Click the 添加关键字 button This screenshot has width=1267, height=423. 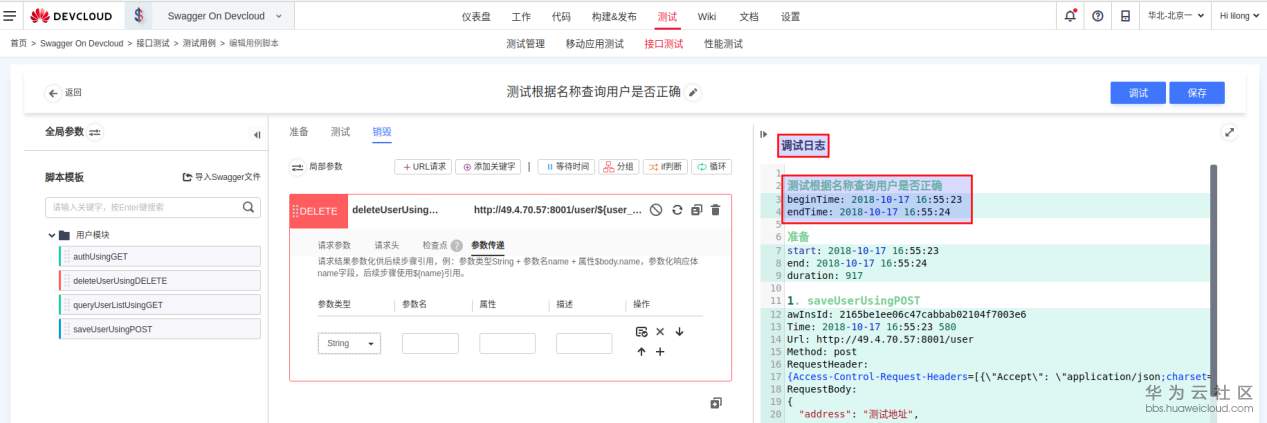pos(489,167)
